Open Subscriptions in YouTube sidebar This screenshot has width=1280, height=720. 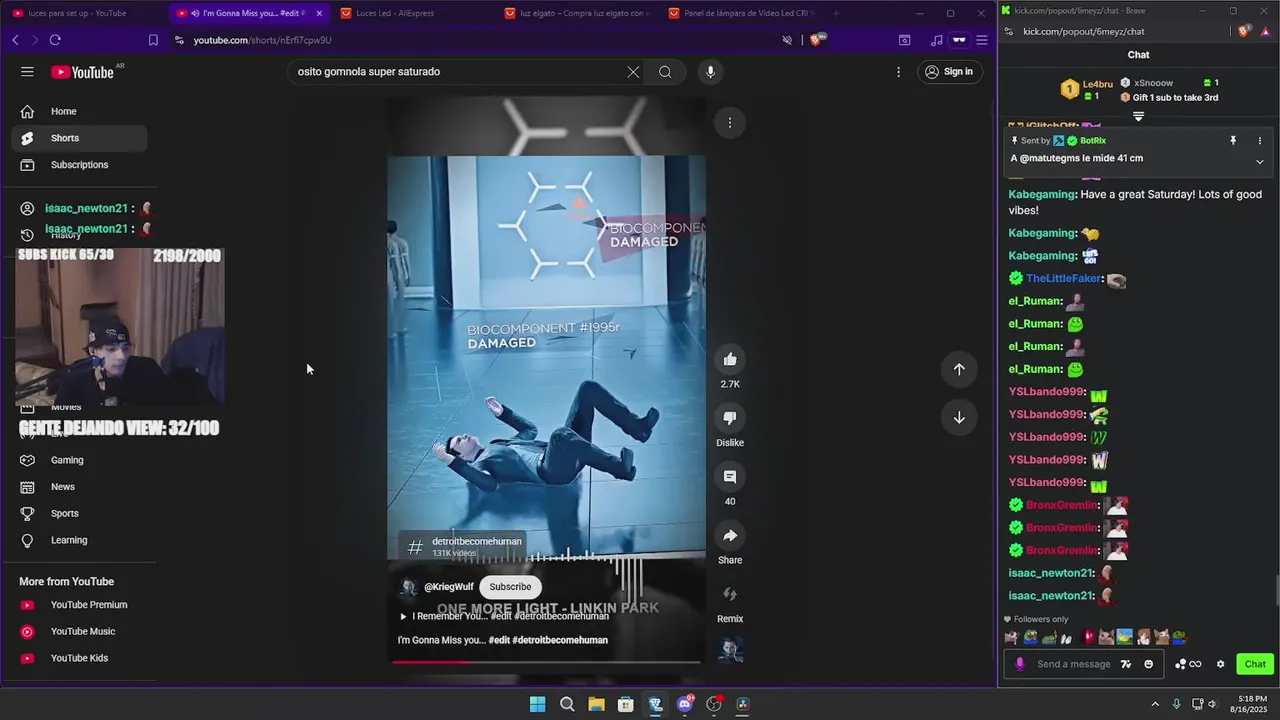pyautogui.click(x=78, y=165)
